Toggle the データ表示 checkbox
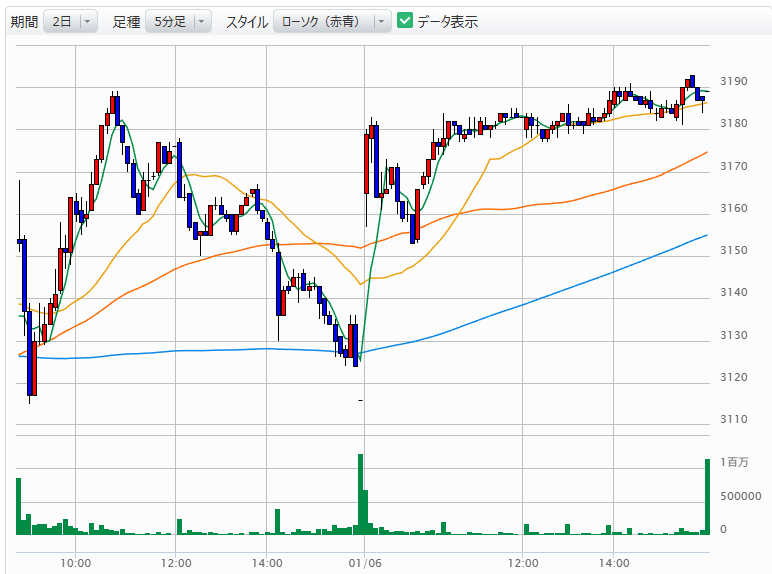The image size is (772, 574). [x=405, y=21]
